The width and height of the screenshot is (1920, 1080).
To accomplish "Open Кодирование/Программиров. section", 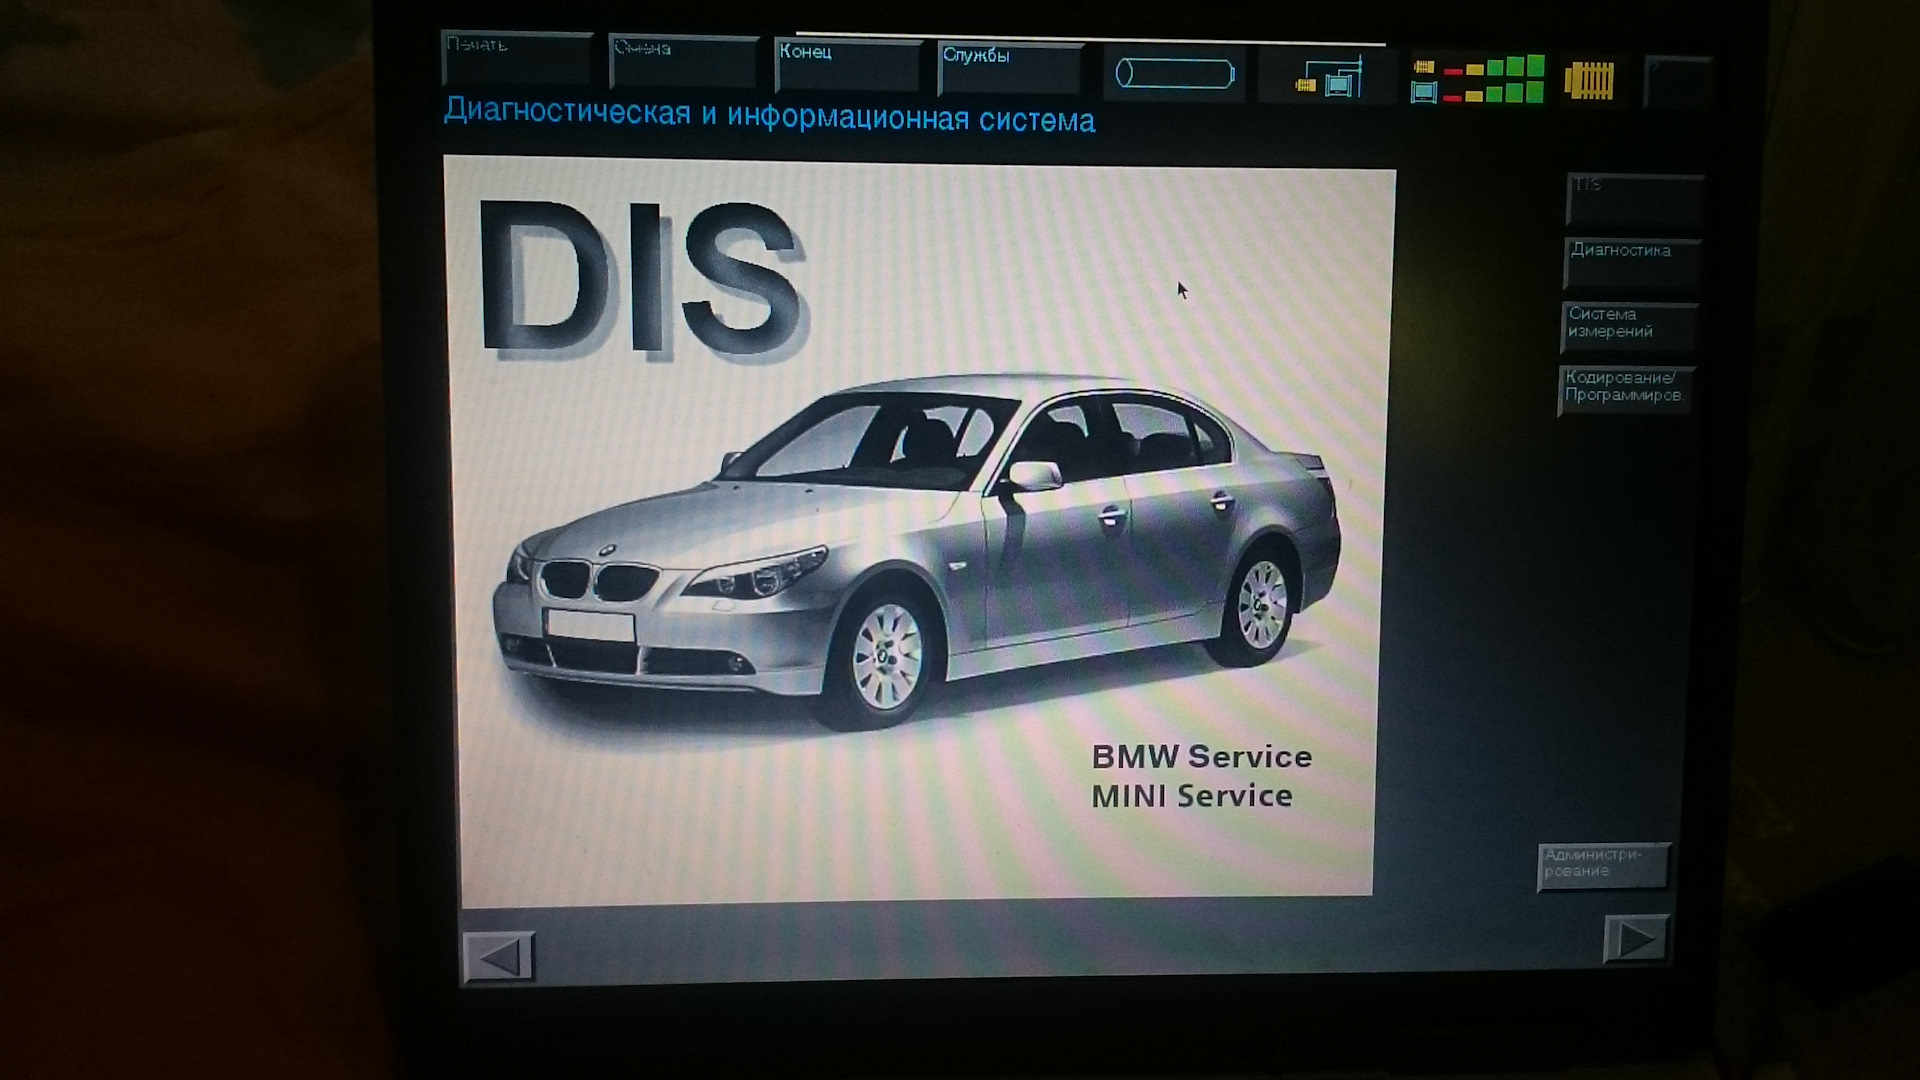I will [x=1625, y=391].
